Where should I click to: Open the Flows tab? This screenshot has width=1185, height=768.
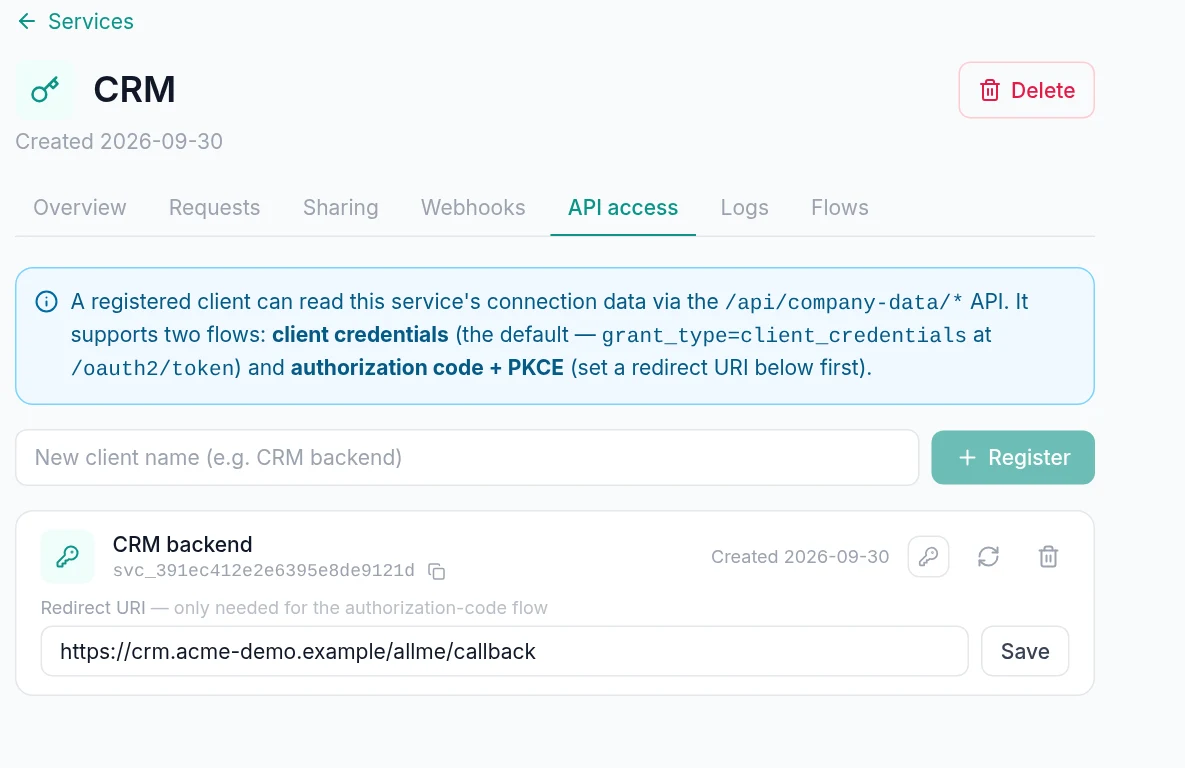pos(840,207)
